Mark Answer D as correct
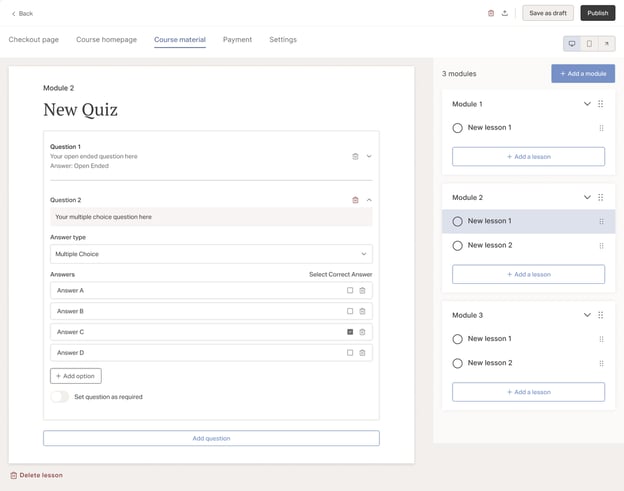This screenshot has height=491, width=624. (x=350, y=353)
